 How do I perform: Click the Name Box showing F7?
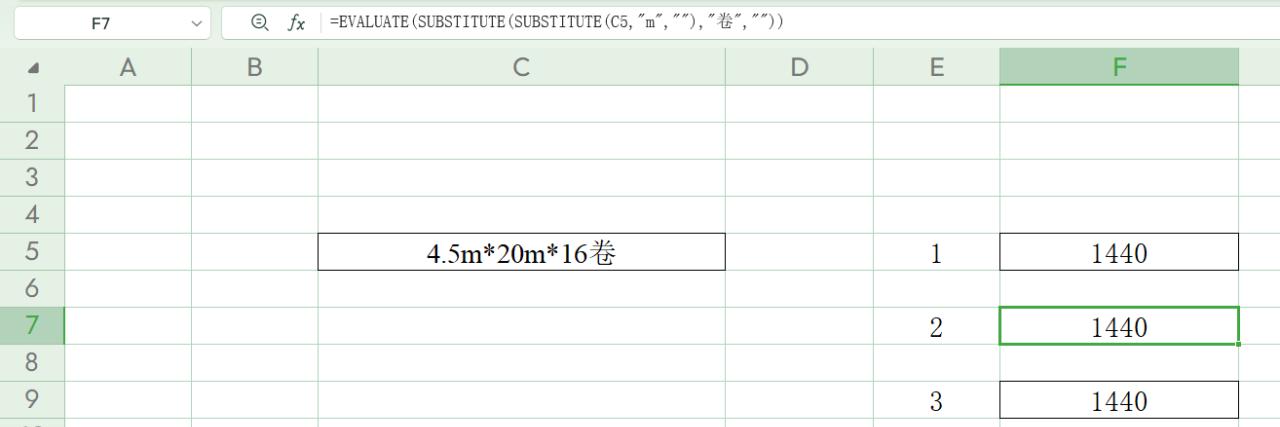[100, 23]
